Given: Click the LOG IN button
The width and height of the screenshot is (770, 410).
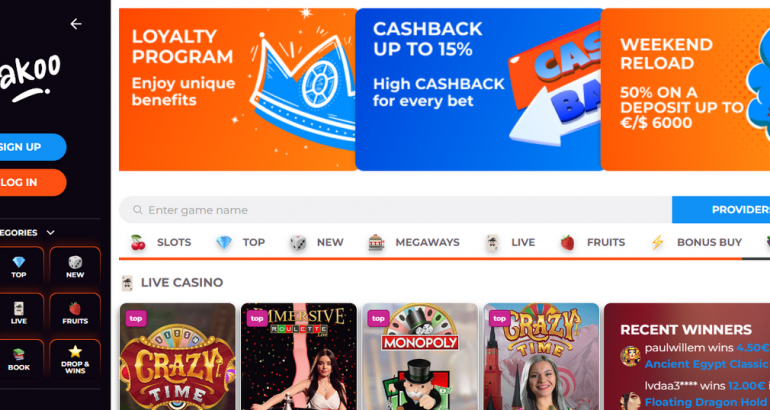Looking at the screenshot, I should pyautogui.click(x=29, y=182).
